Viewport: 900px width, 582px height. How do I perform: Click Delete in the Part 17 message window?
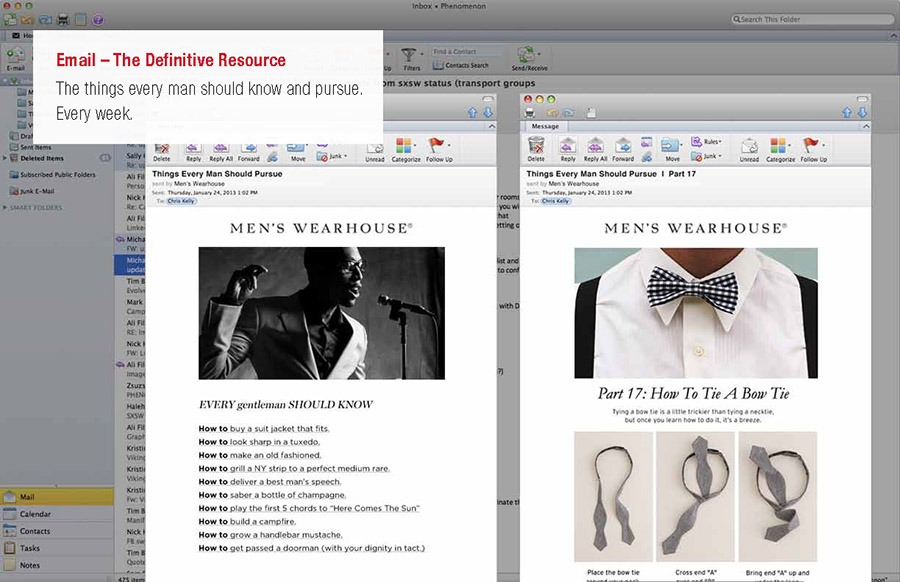[536, 149]
